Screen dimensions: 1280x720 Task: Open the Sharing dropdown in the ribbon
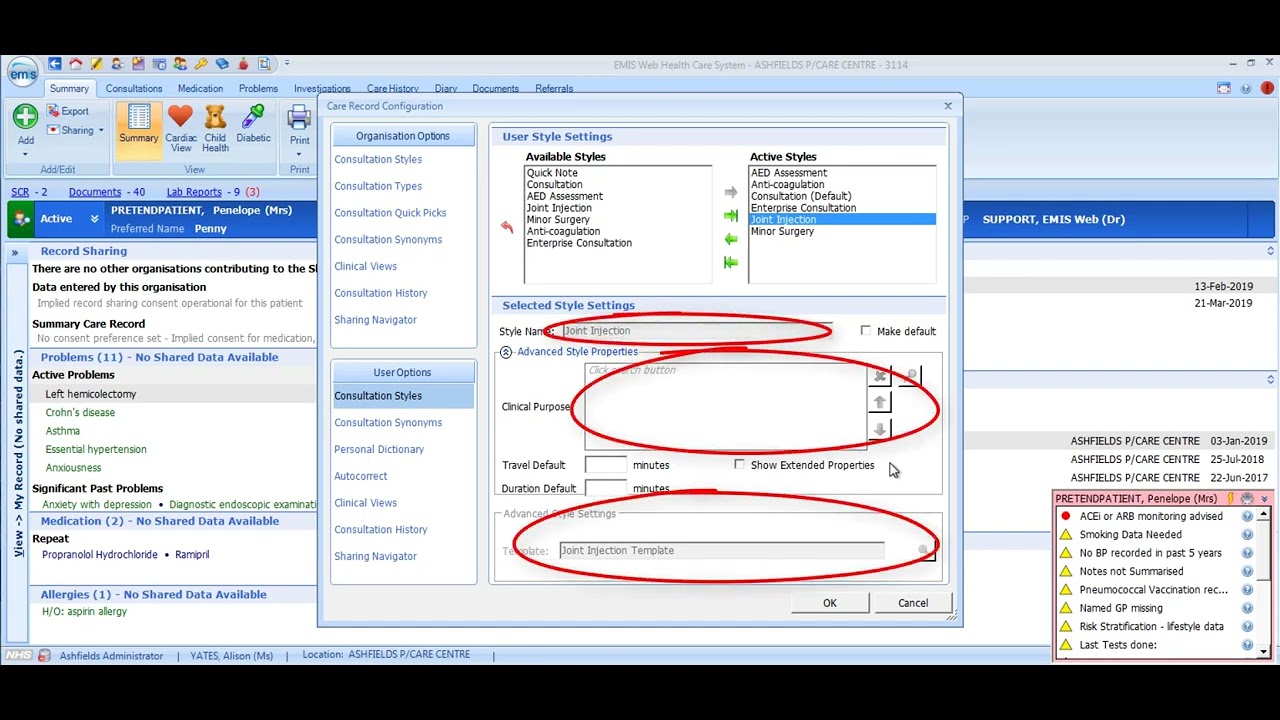pyautogui.click(x=75, y=130)
